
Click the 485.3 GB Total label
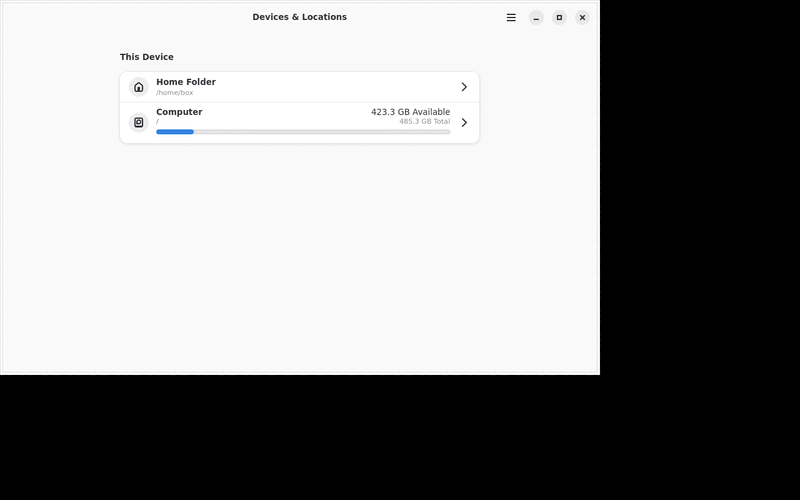point(424,121)
